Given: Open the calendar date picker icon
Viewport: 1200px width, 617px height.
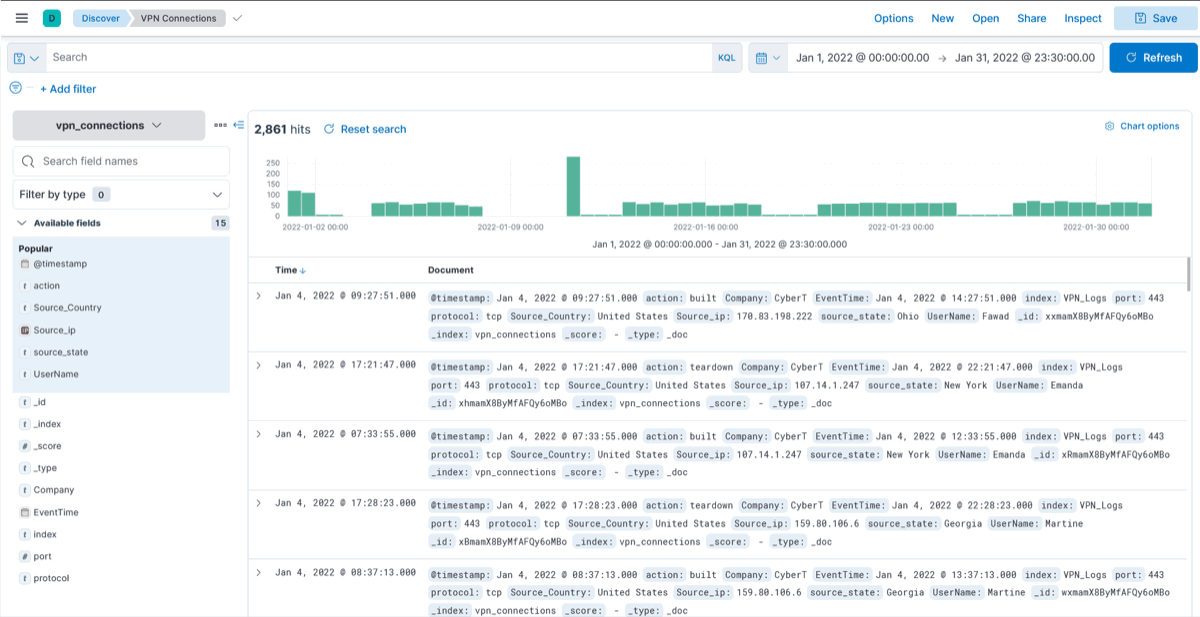Looking at the screenshot, I should [764, 57].
